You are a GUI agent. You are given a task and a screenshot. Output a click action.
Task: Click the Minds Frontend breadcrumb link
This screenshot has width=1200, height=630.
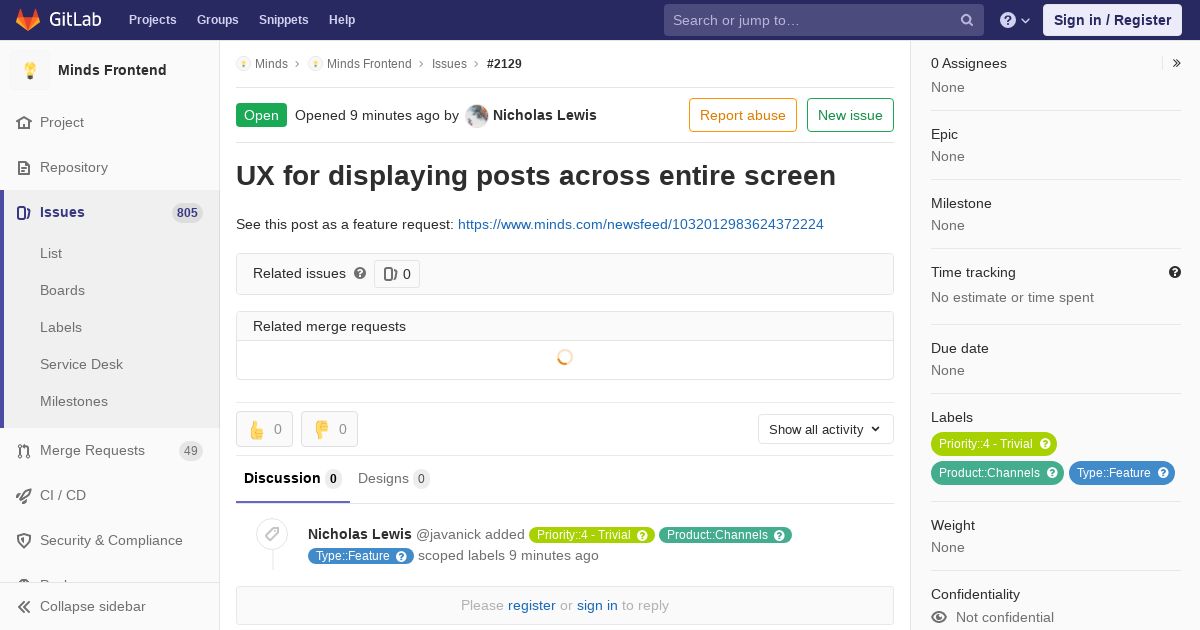[x=369, y=63]
